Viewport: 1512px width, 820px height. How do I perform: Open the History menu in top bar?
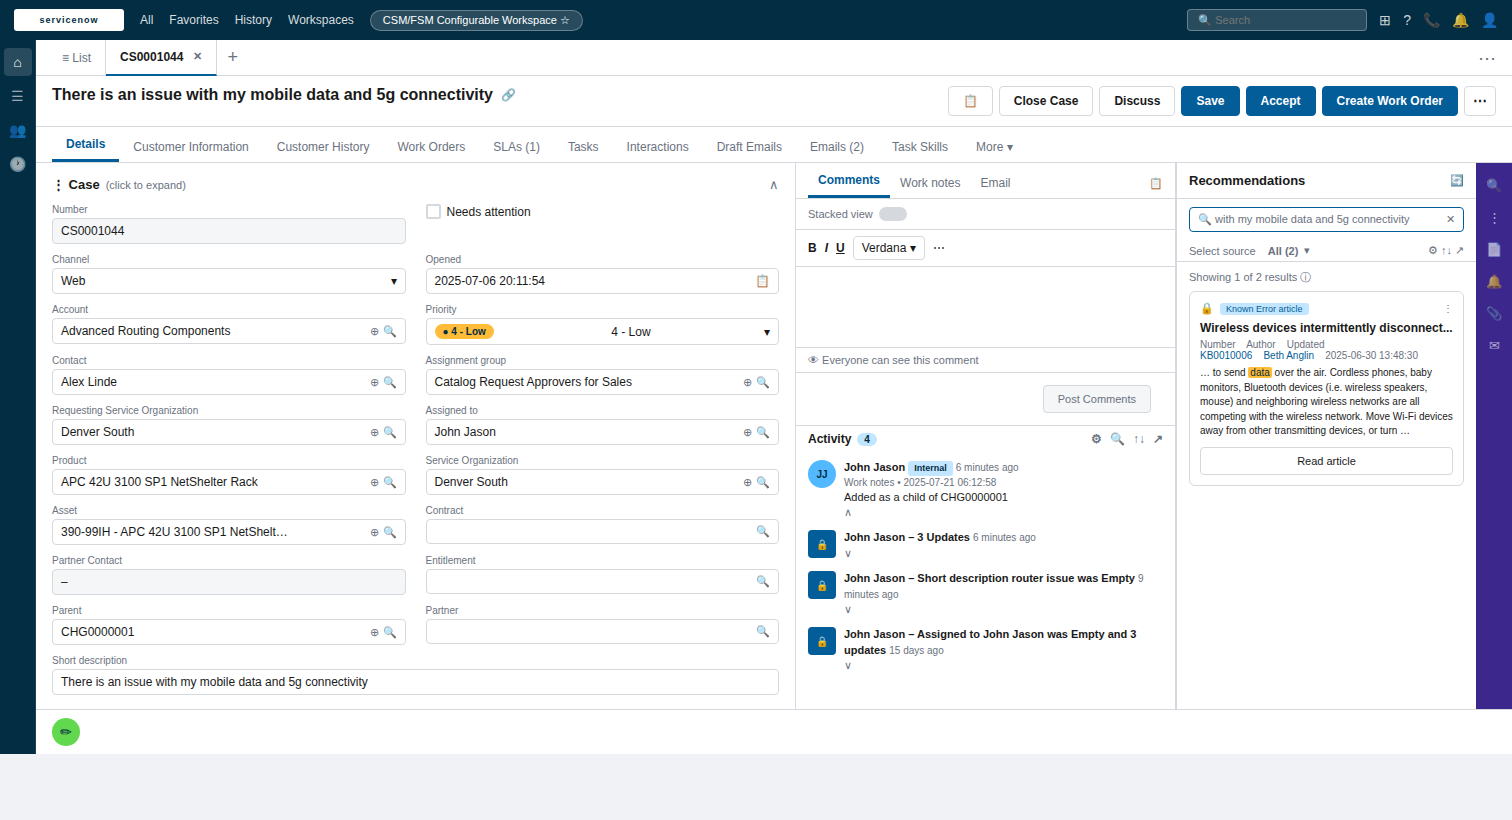(253, 20)
